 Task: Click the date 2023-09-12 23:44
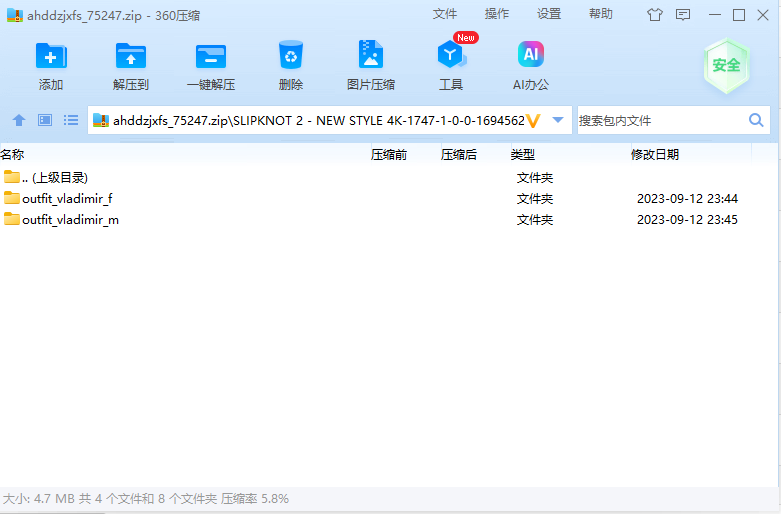(x=687, y=199)
